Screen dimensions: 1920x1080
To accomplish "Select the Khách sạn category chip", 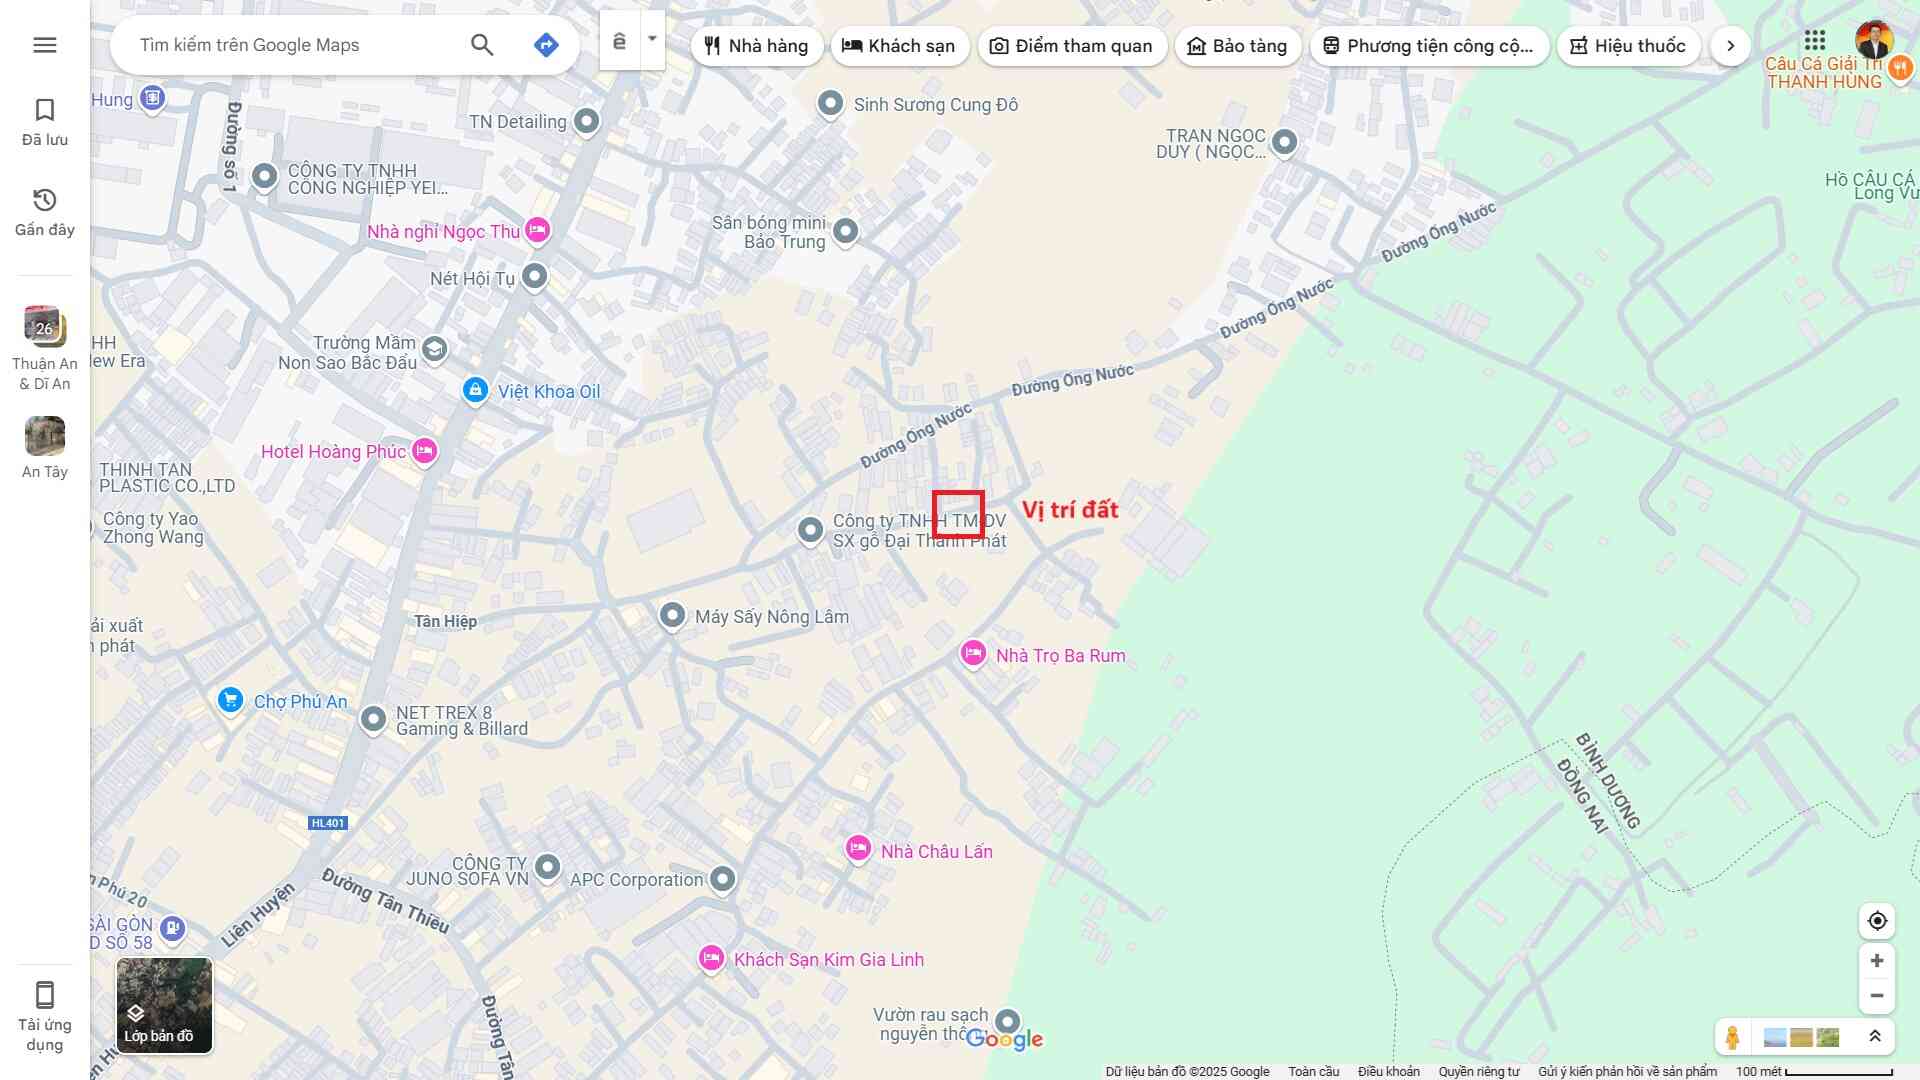I will 899,46.
